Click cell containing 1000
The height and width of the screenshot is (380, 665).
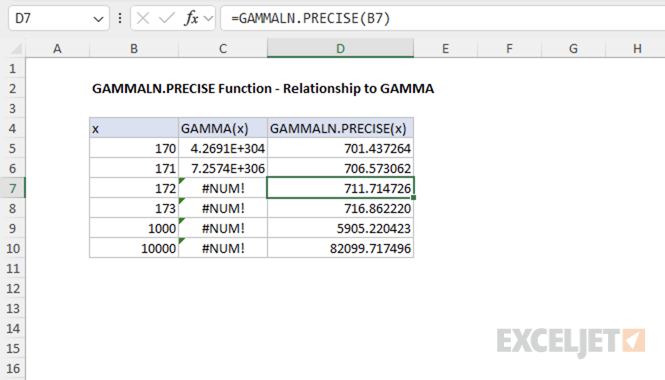pyautogui.click(x=134, y=228)
